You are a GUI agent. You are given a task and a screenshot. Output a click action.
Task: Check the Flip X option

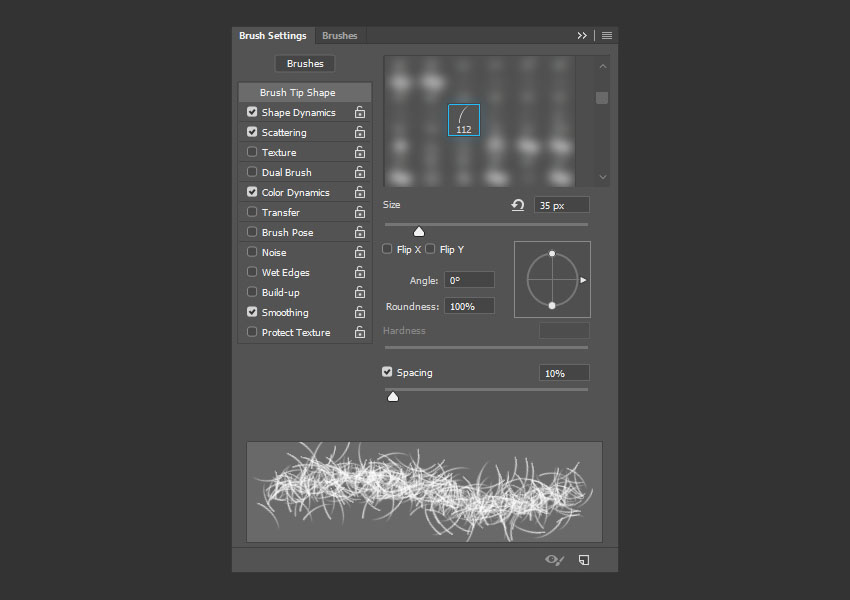click(x=387, y=249)
